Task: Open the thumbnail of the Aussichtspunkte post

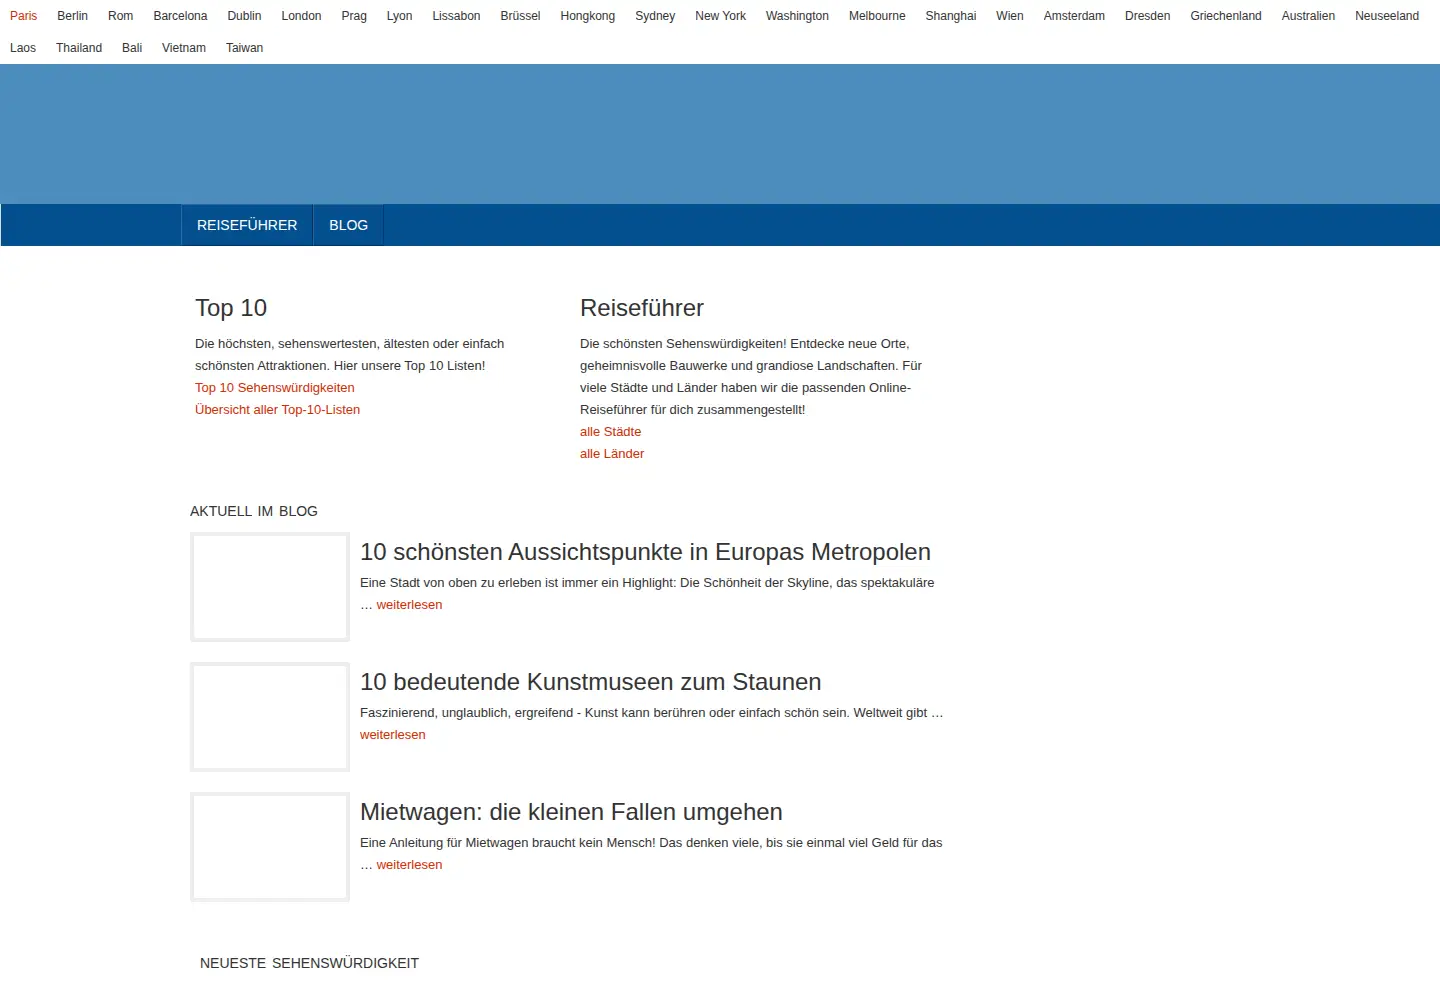Action: tap(270, 587)
